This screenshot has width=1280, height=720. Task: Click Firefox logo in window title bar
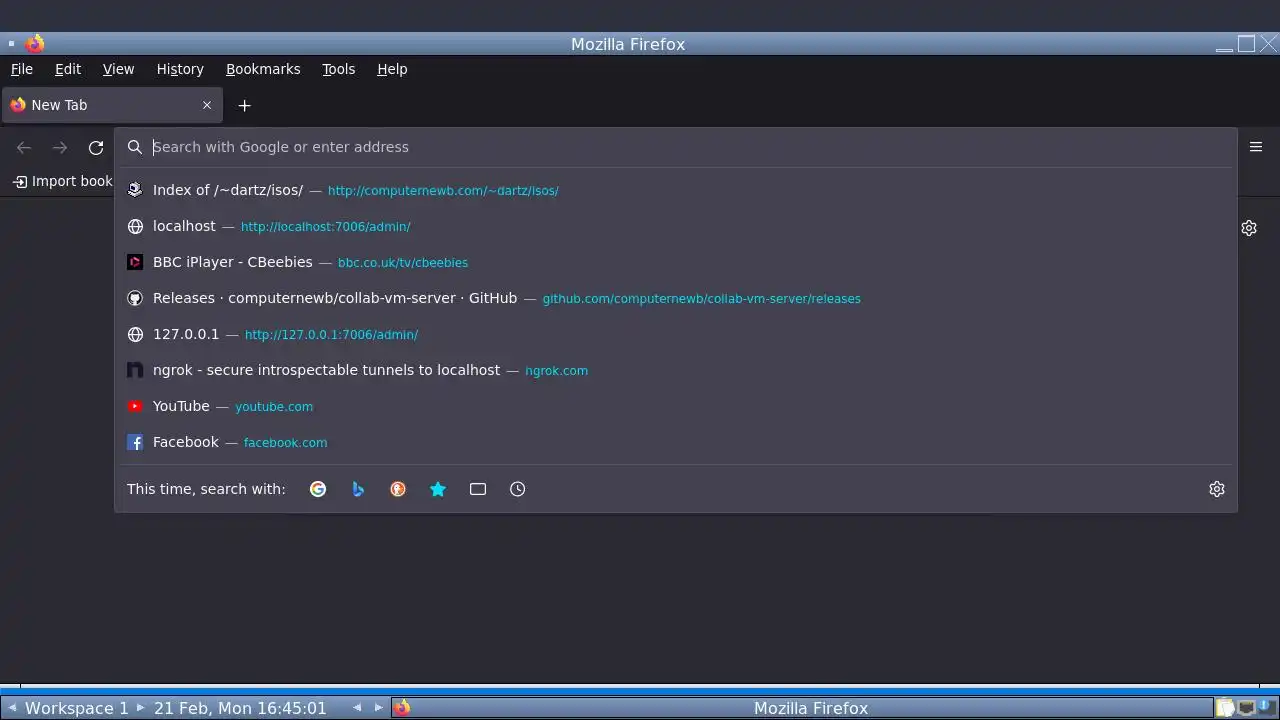(35, 44)
